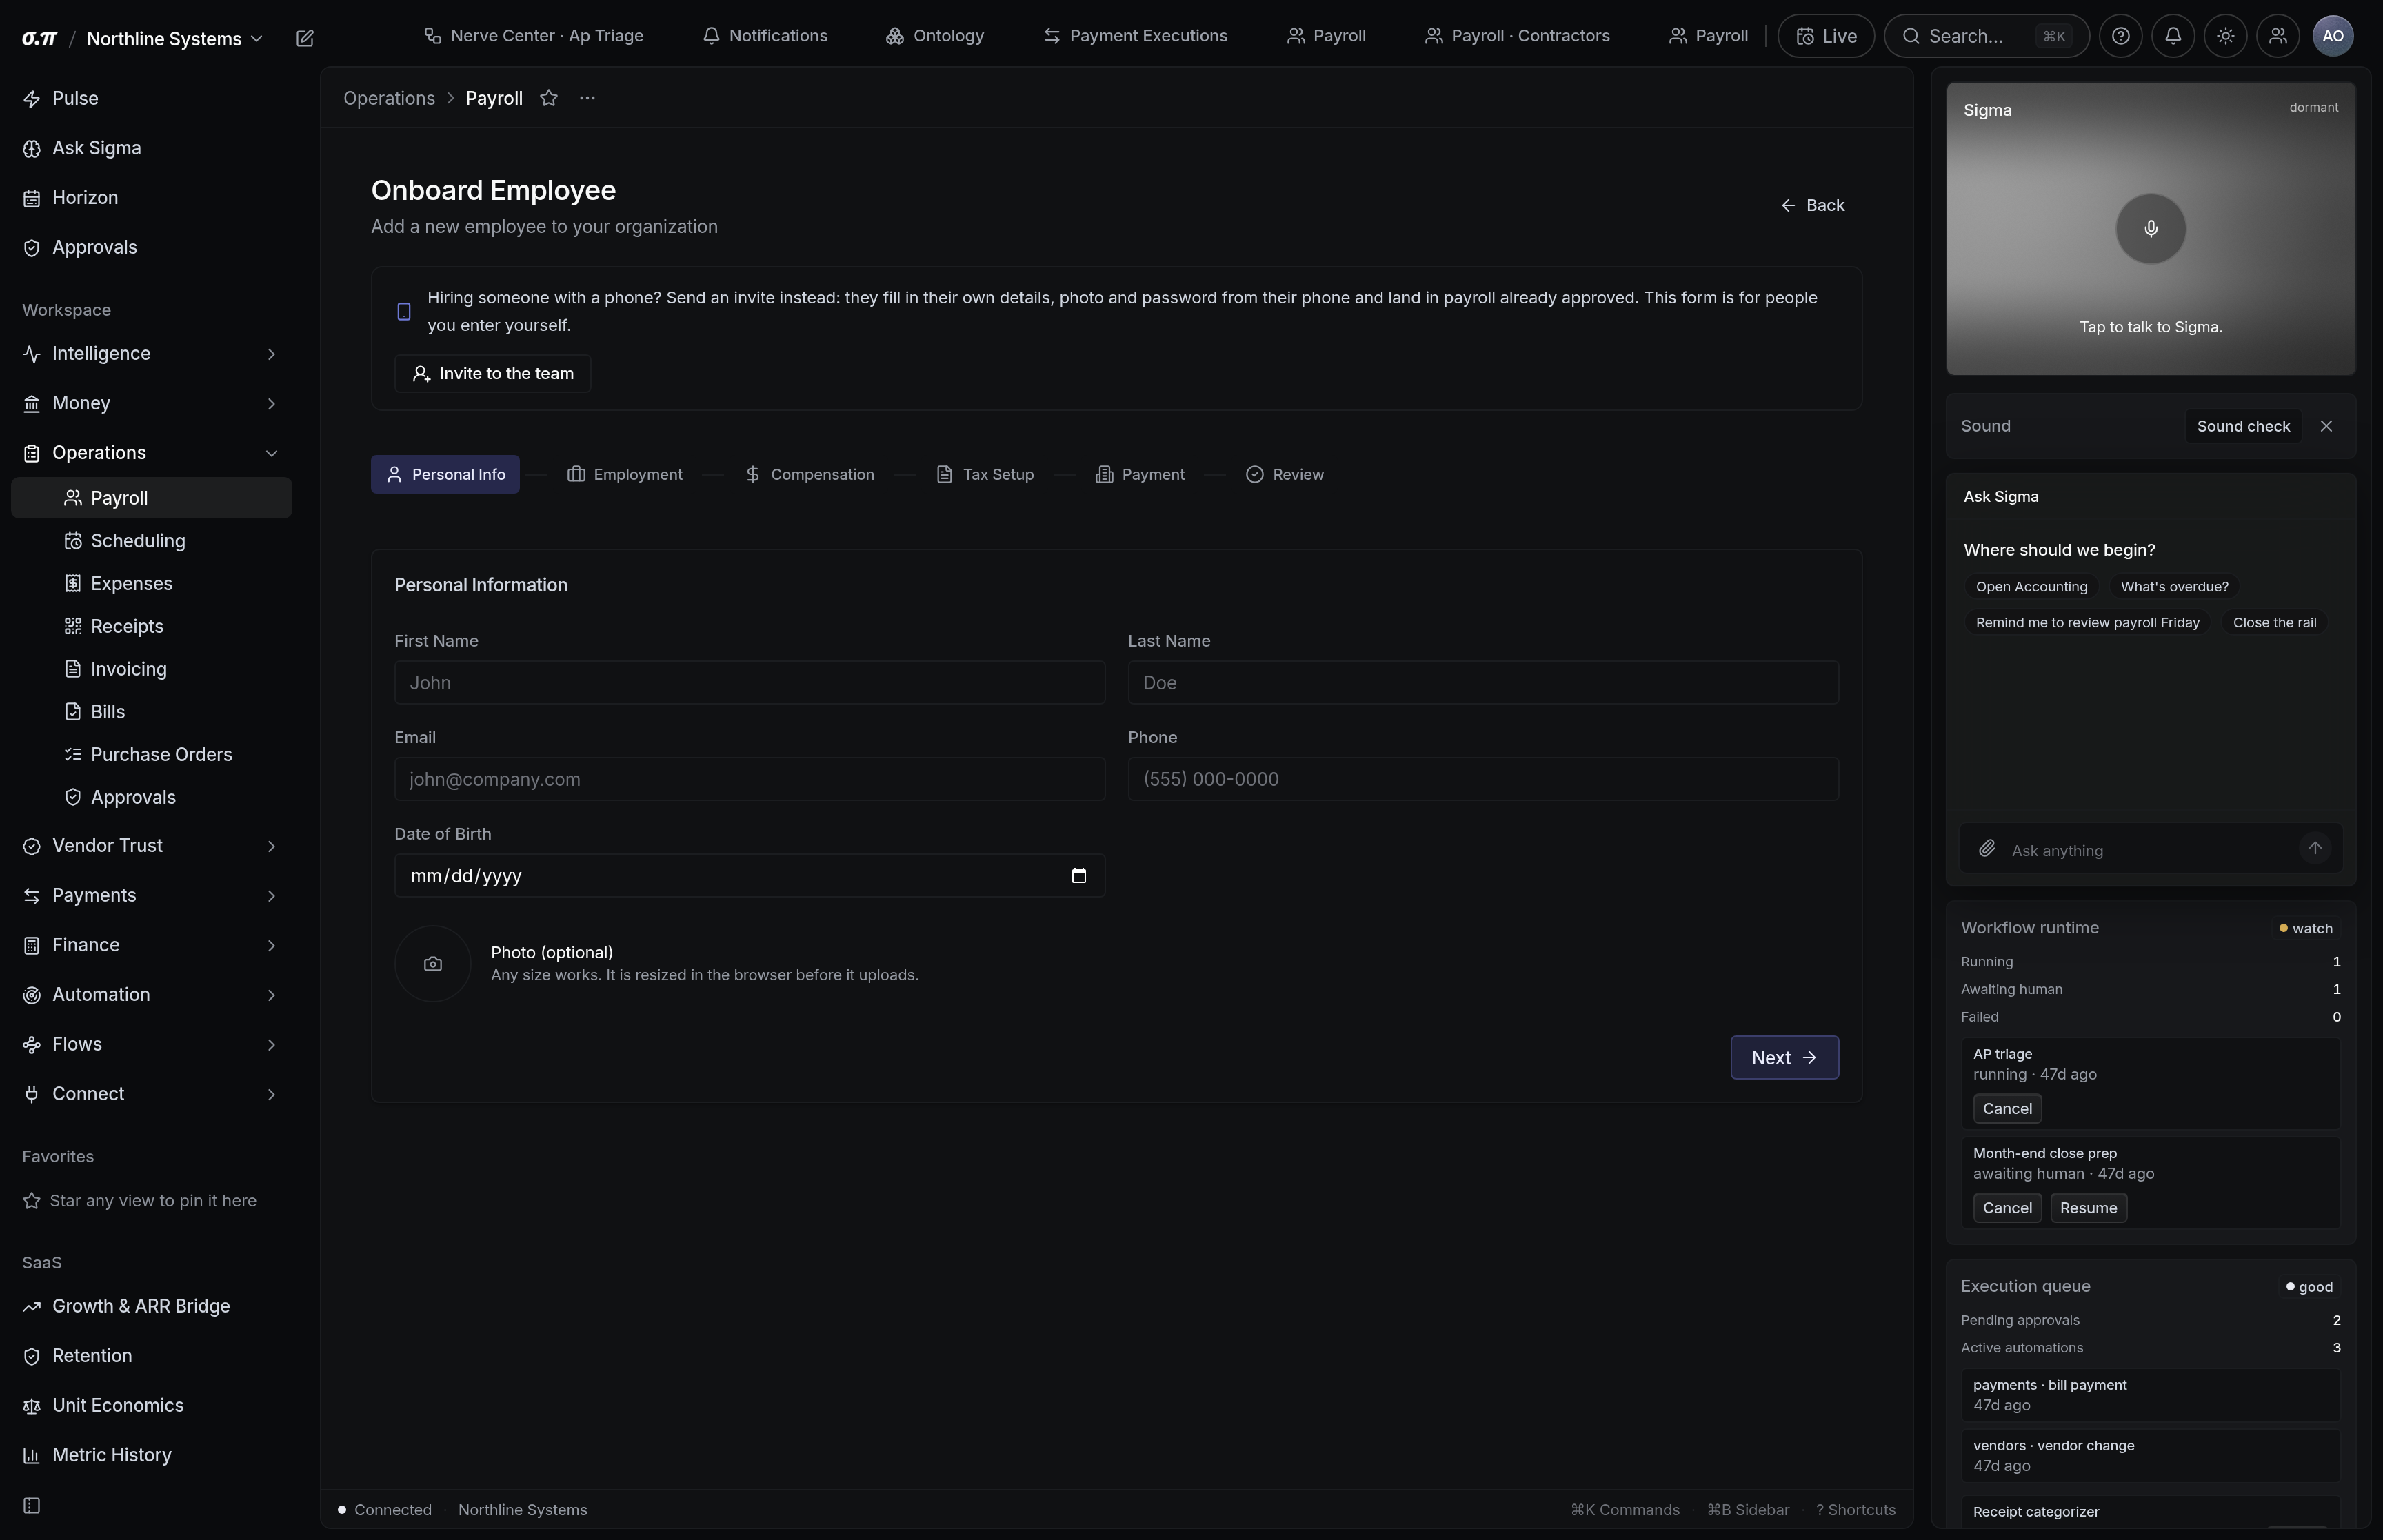Expand the Automation section
Viewport: 2383px width, 1540px height.
coord(151,995)
